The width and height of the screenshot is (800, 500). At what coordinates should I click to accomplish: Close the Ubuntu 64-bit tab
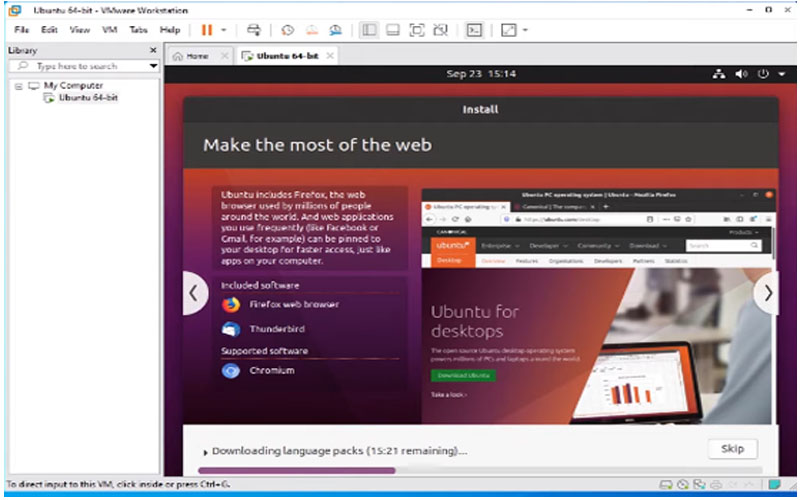click(330, 56)
